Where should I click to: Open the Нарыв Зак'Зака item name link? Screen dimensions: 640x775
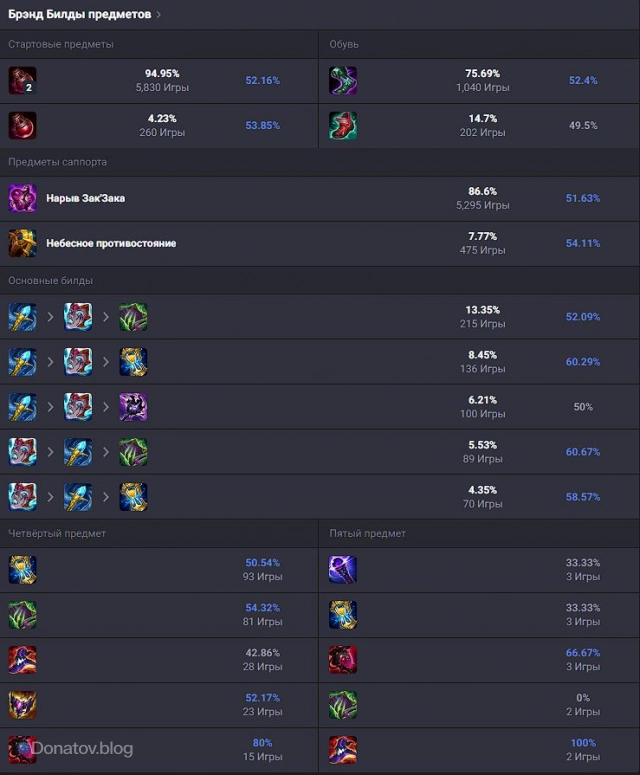pos(85,198)
